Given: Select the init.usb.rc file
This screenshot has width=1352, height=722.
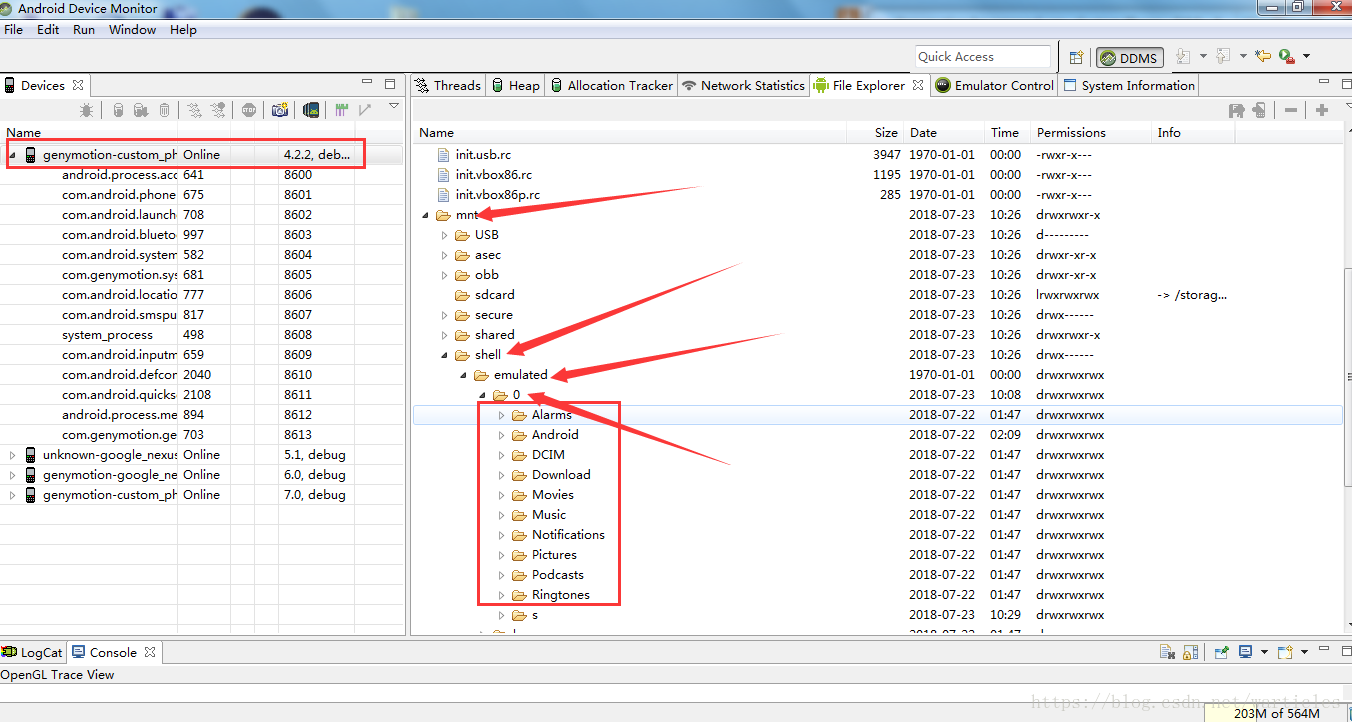Looking at the screenshot, I should [484, 155].
